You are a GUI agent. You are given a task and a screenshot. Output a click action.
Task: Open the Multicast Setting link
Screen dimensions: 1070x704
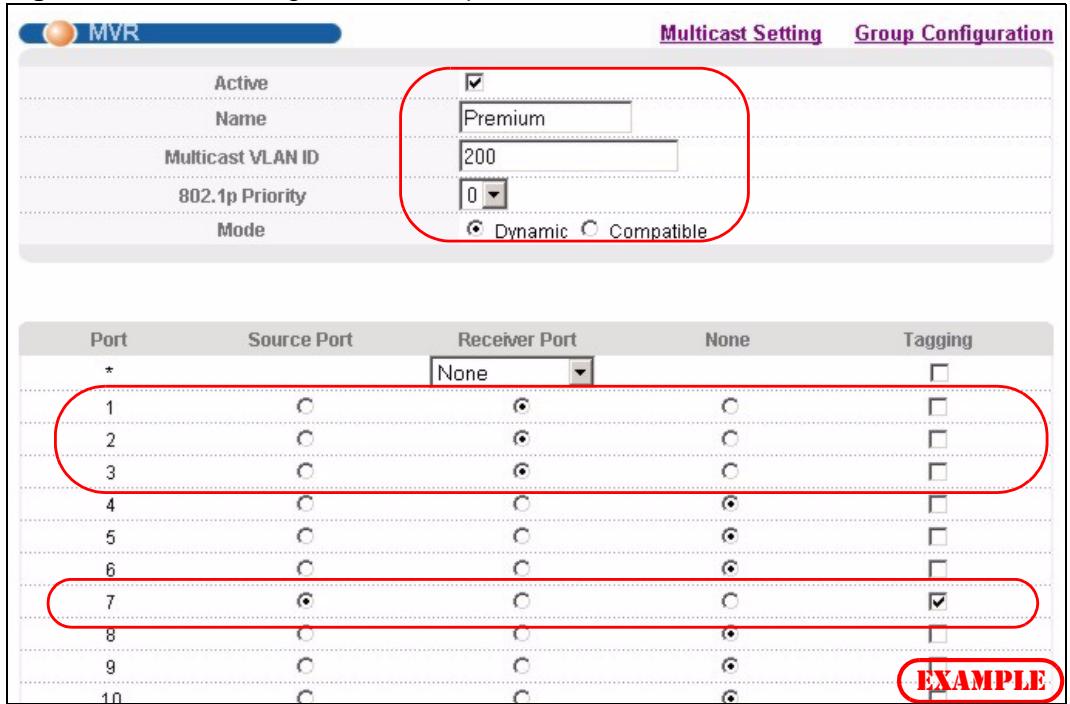(740, 33)
